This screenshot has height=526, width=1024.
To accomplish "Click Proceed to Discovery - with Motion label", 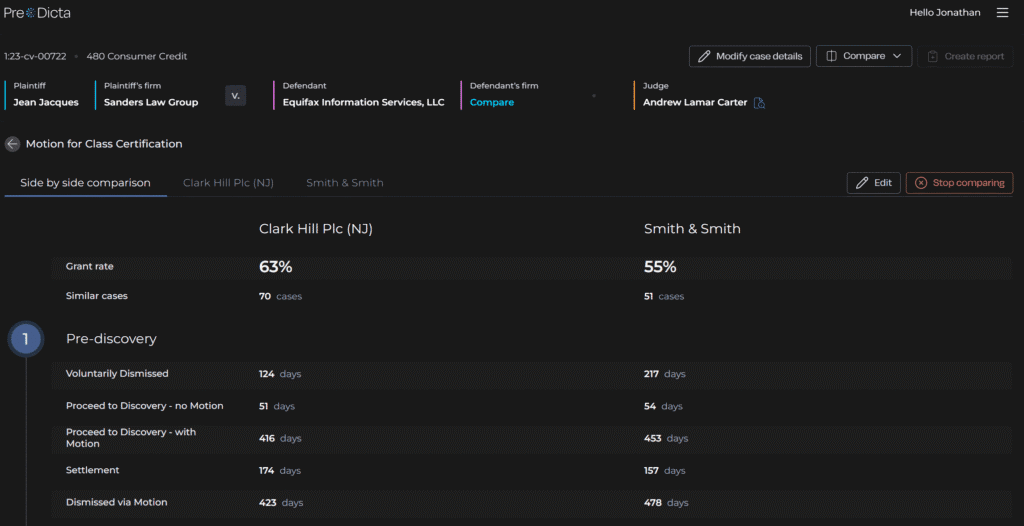I will pyautogui.click(x=131, y=438).
